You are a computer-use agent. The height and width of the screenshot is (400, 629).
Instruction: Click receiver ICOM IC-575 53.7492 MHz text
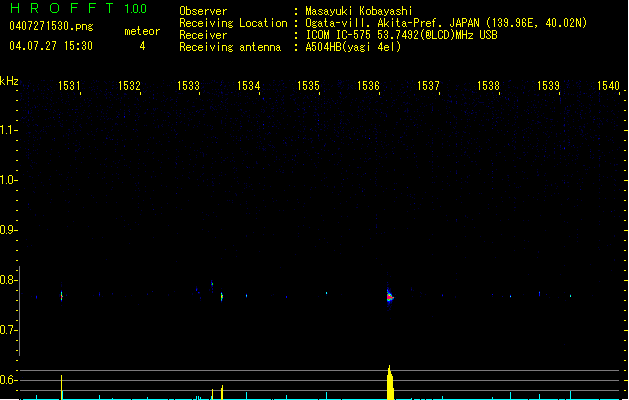point(401,35)
